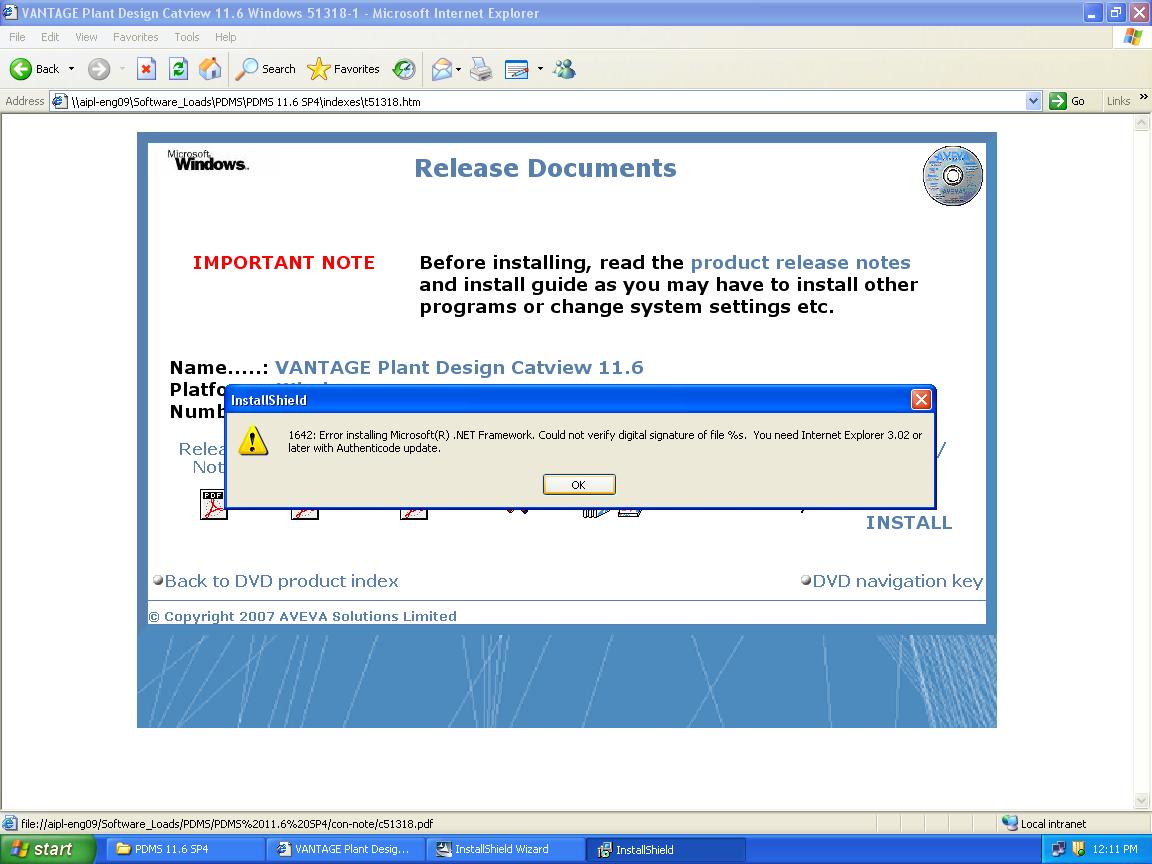This screenshot has height=864, width=1152.
Task: Click the INSTALL link
Action: [908, 522]
